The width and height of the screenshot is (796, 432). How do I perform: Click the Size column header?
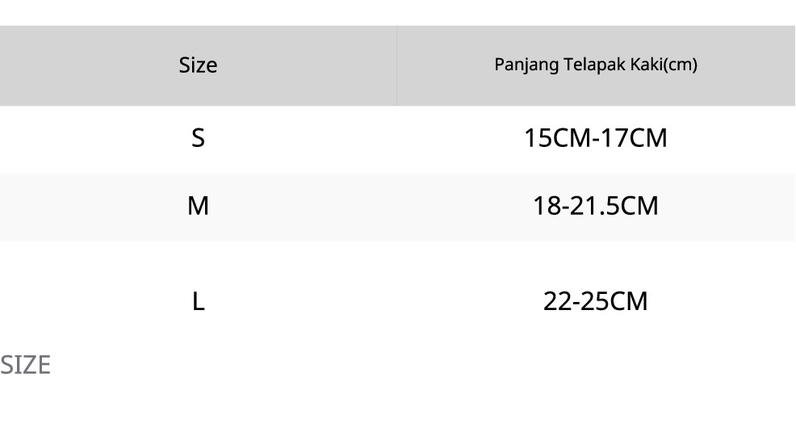pos(198,65)
